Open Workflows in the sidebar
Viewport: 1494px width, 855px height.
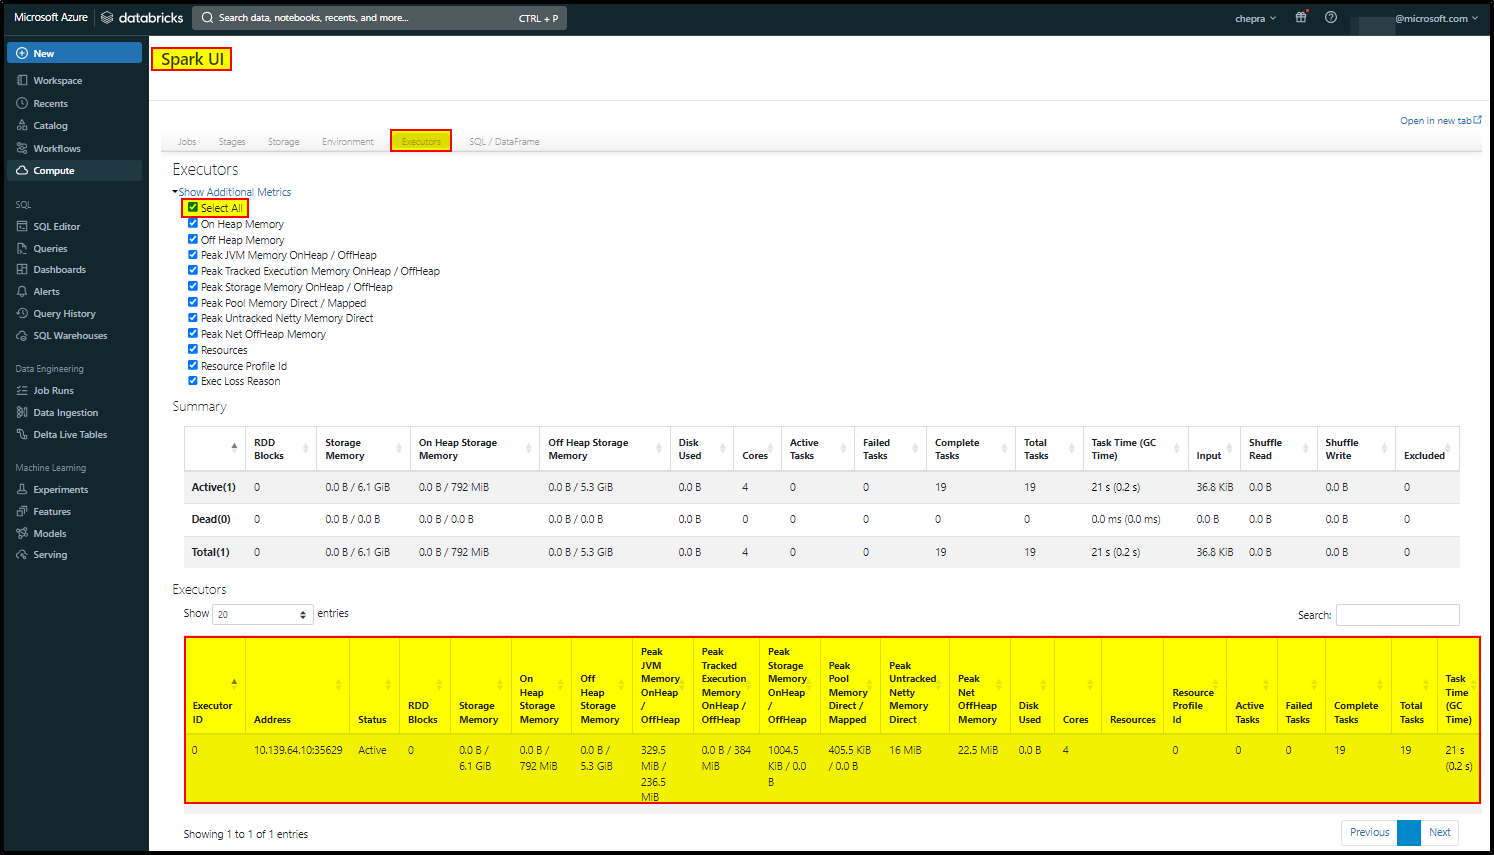[x=74, y=149]
